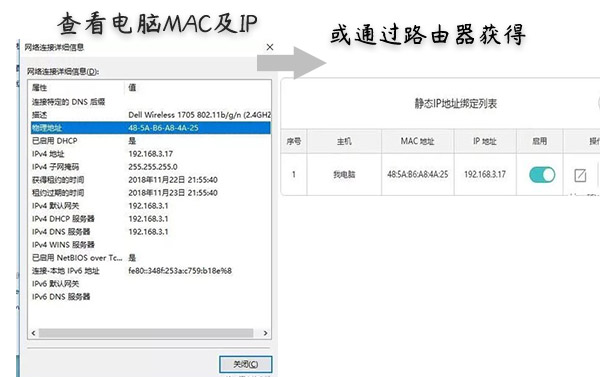
Task: Click the horizontal scrollbar thumb
Action: [146, 333]
